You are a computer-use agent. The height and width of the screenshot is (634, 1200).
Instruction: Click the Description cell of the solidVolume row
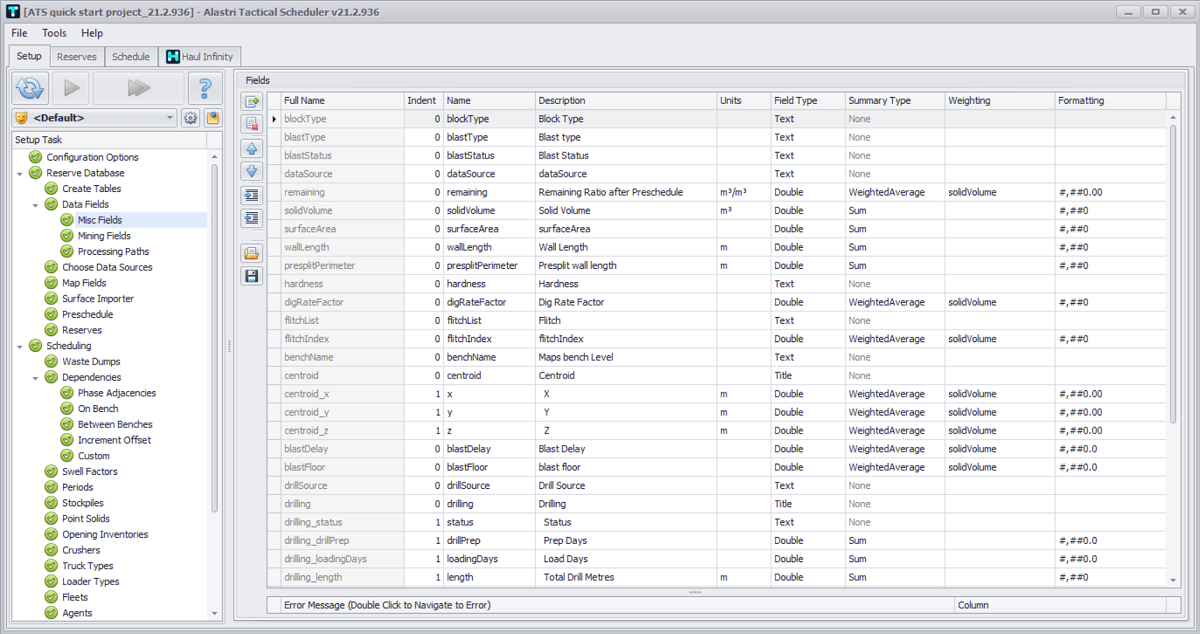click(624, 211)
